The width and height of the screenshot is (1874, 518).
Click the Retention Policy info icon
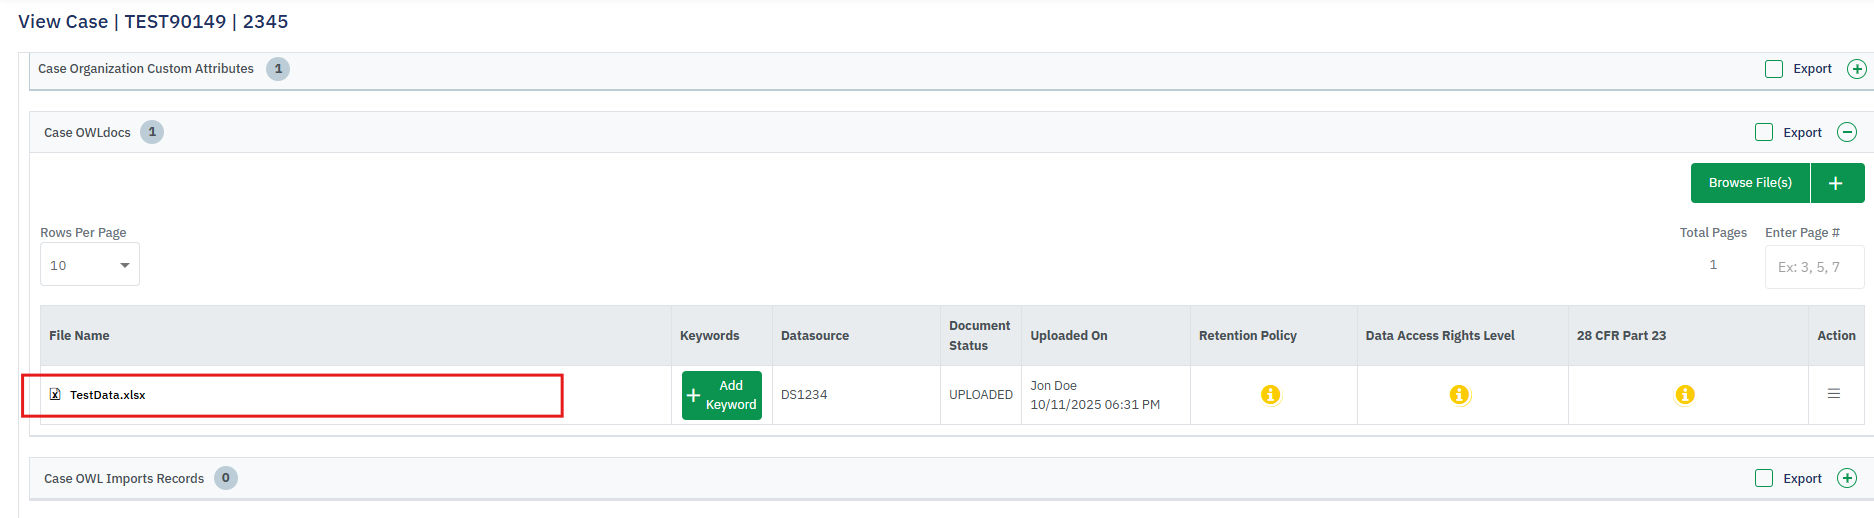tap(1270, 395)
